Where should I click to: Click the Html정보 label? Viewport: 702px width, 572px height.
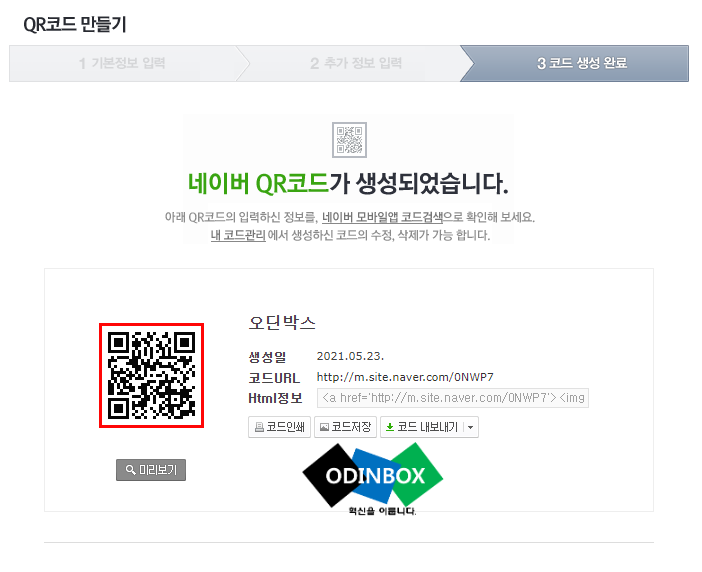(x=275, y=398)
